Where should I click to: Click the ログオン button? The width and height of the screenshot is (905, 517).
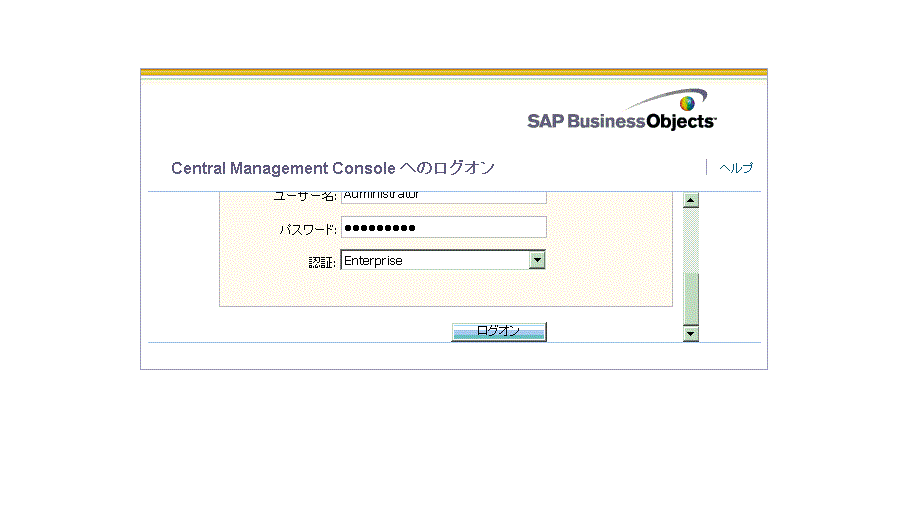pos(499,331)
